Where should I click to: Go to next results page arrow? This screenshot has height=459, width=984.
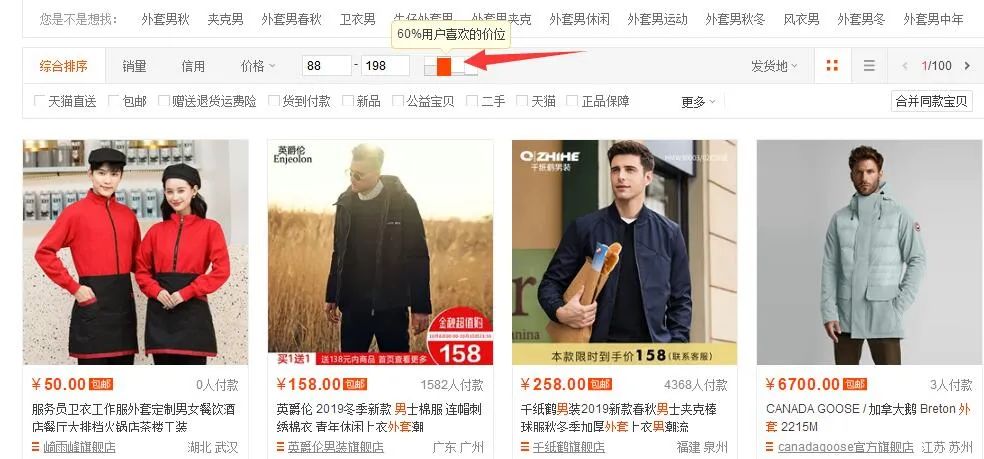tap(967, 65)
